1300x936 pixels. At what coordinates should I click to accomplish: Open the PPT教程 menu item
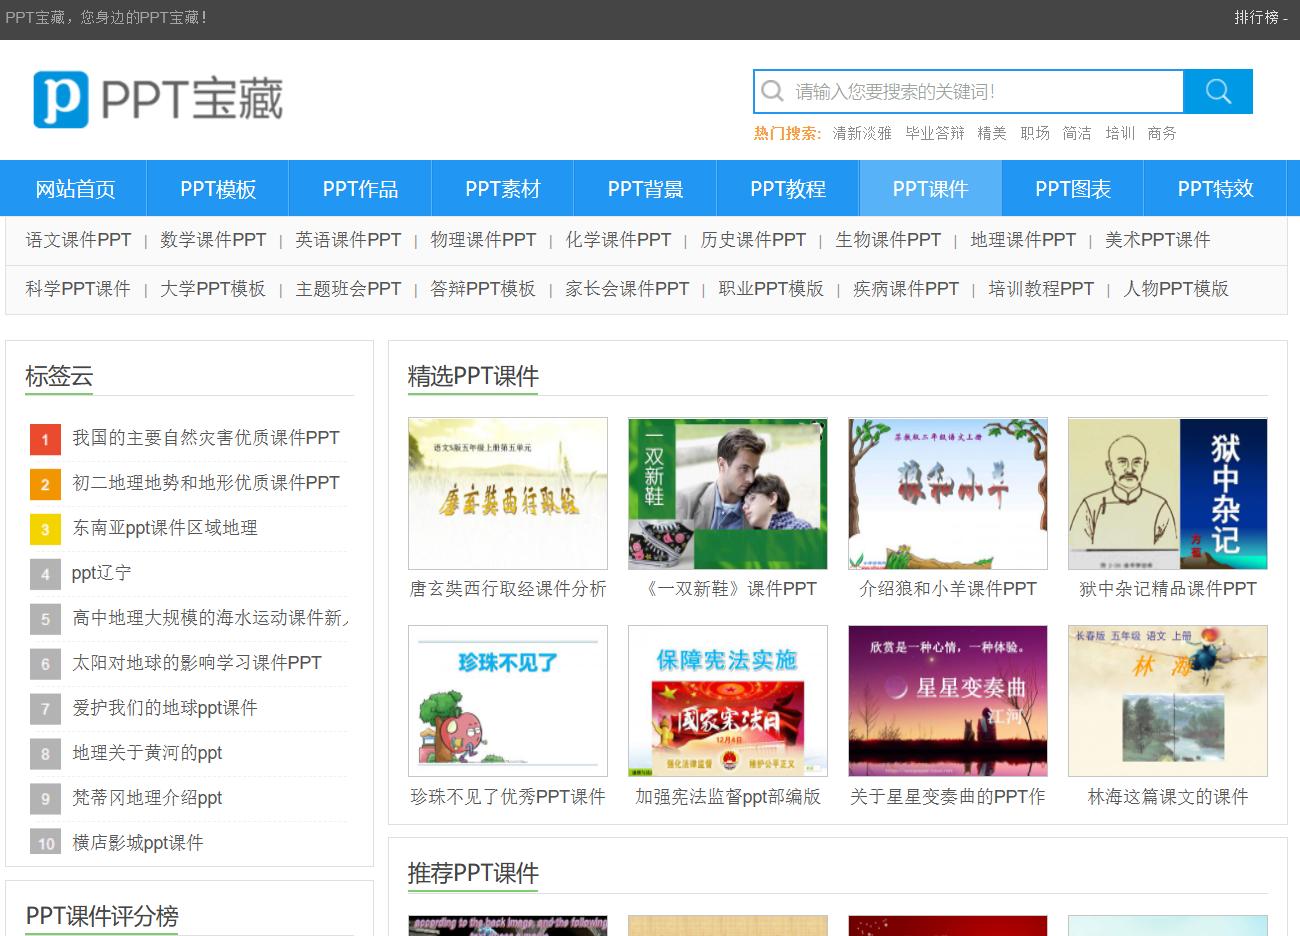(x=787, y=188)
